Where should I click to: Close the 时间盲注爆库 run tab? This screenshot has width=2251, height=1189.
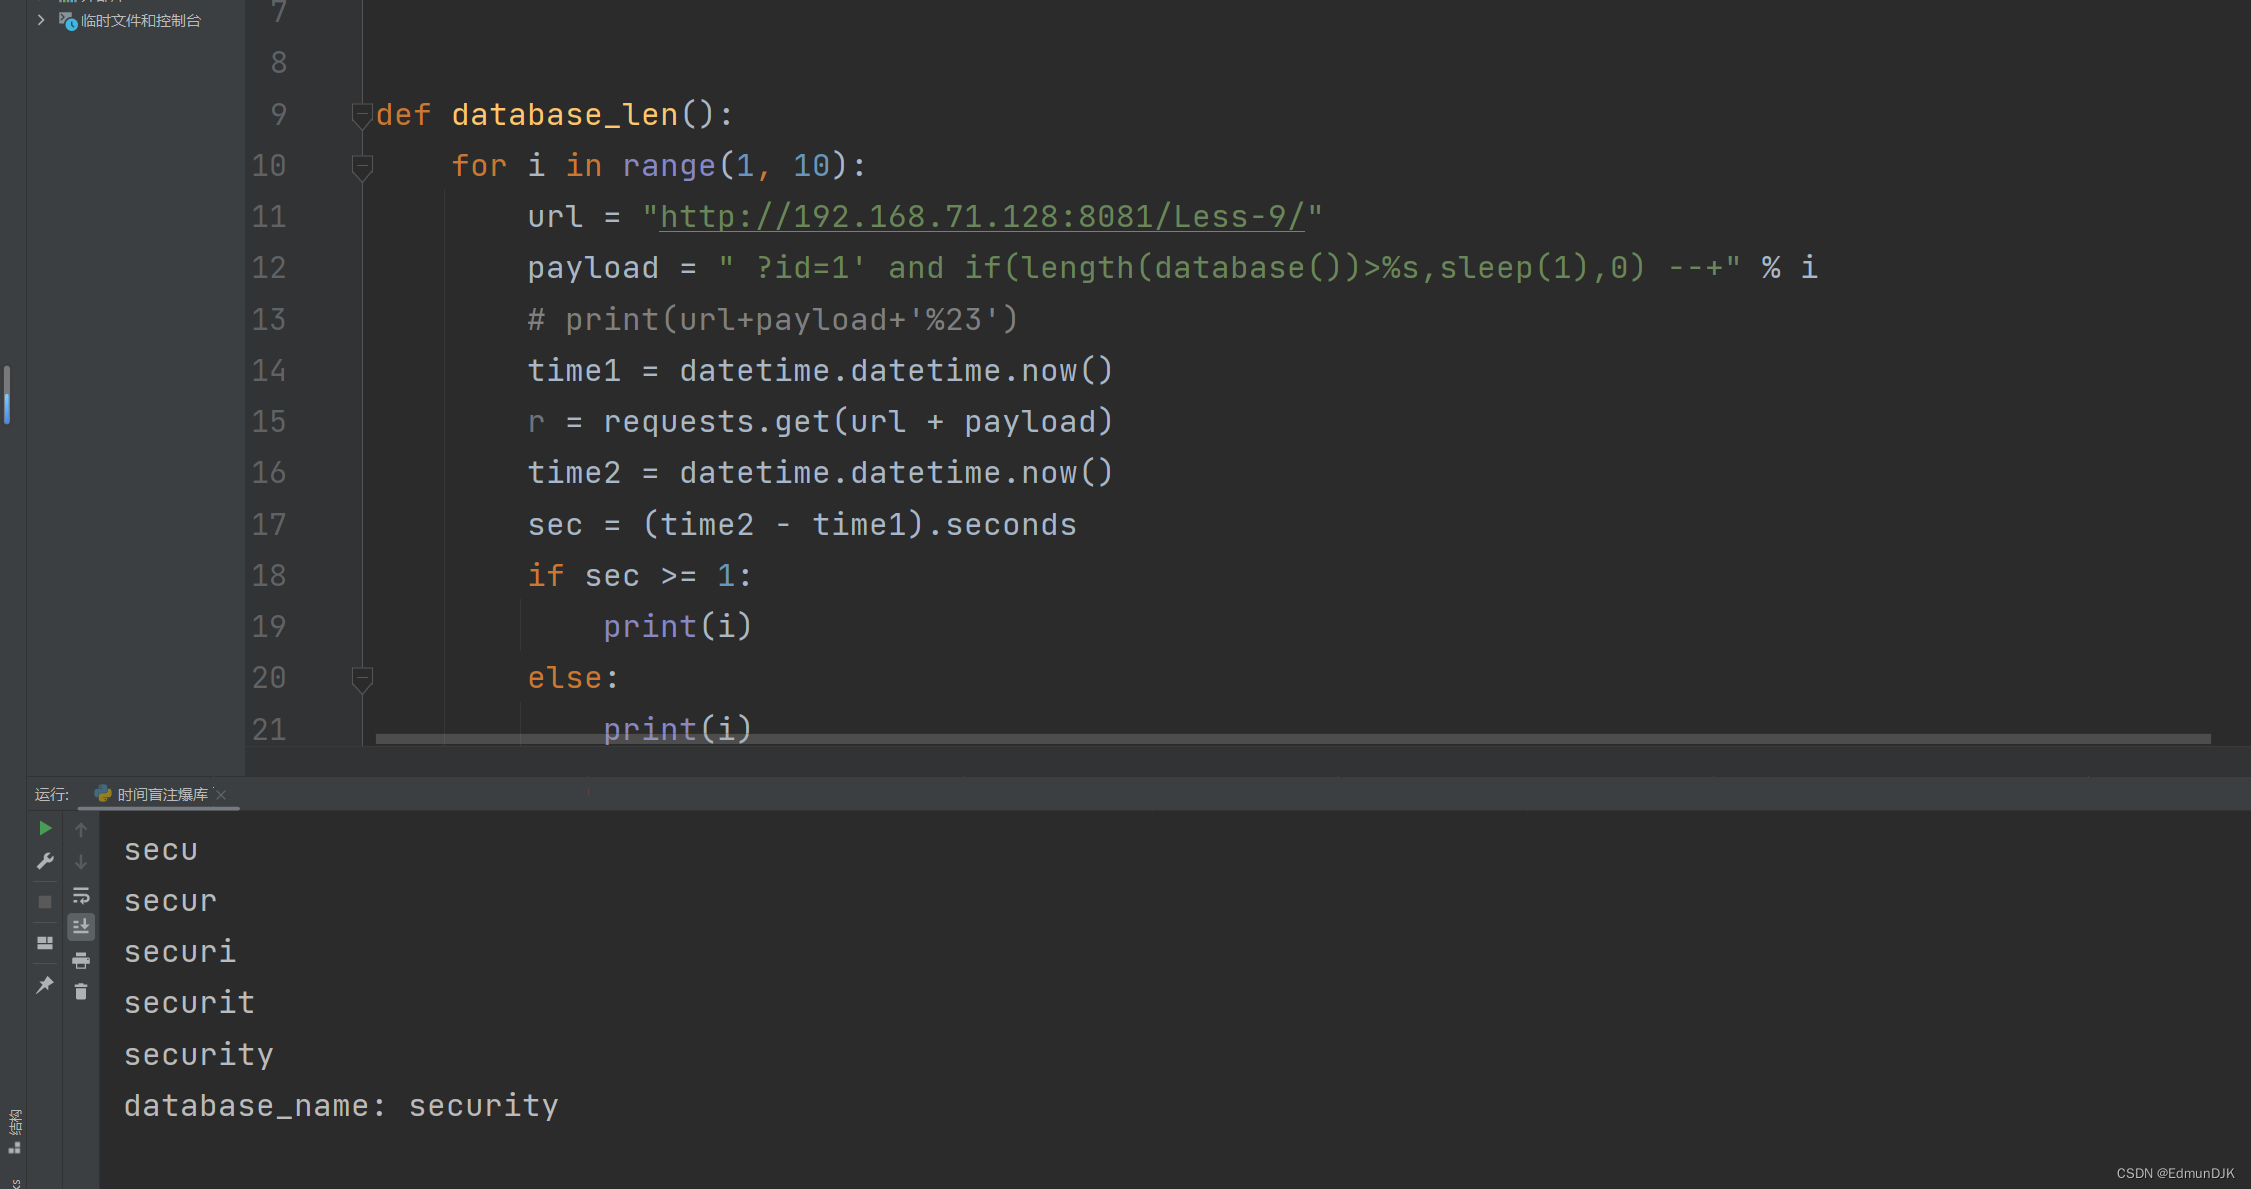(x=222, y=795)
